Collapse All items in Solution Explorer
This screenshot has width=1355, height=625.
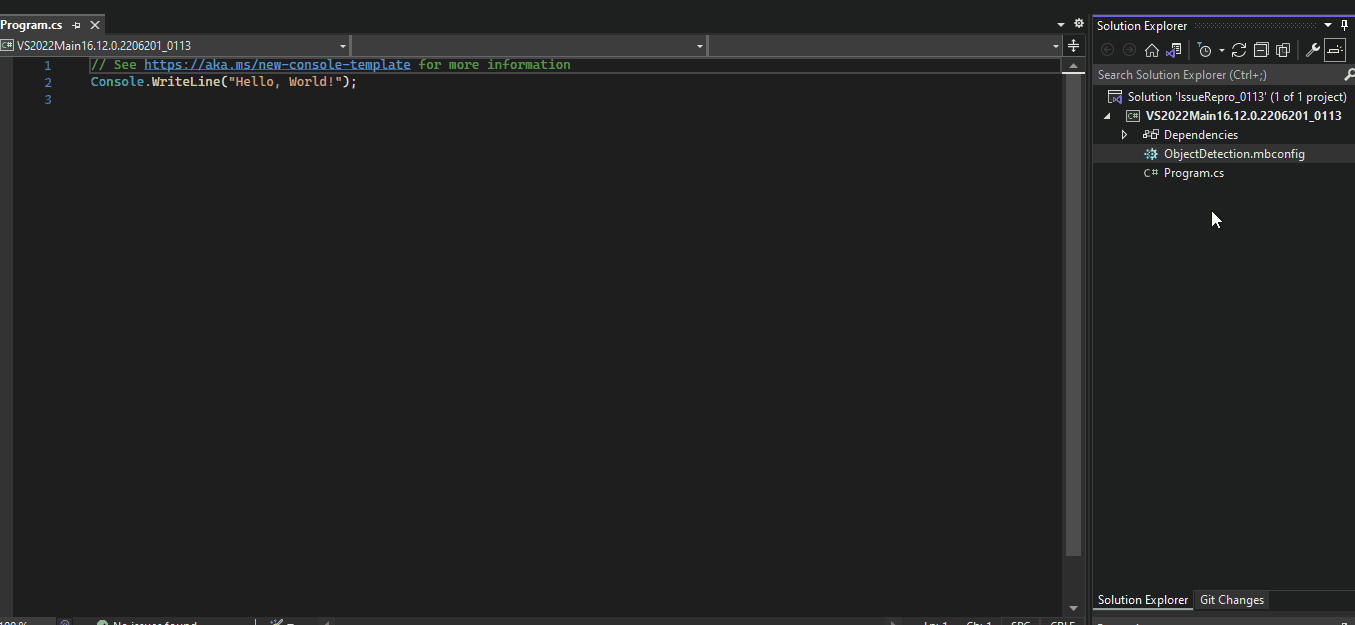click(1262, 50)
